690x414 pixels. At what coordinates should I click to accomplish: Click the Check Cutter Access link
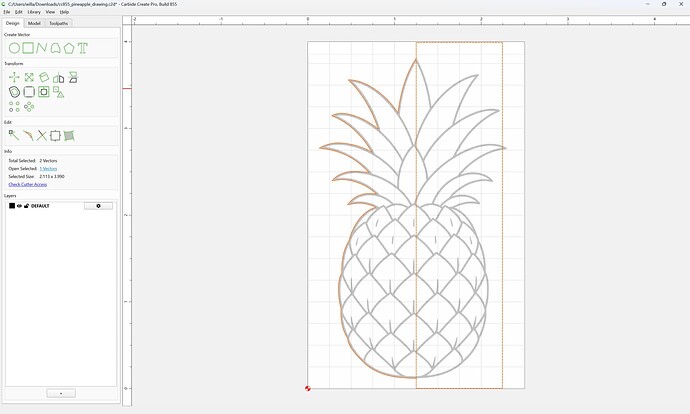[x=28, y=184]
